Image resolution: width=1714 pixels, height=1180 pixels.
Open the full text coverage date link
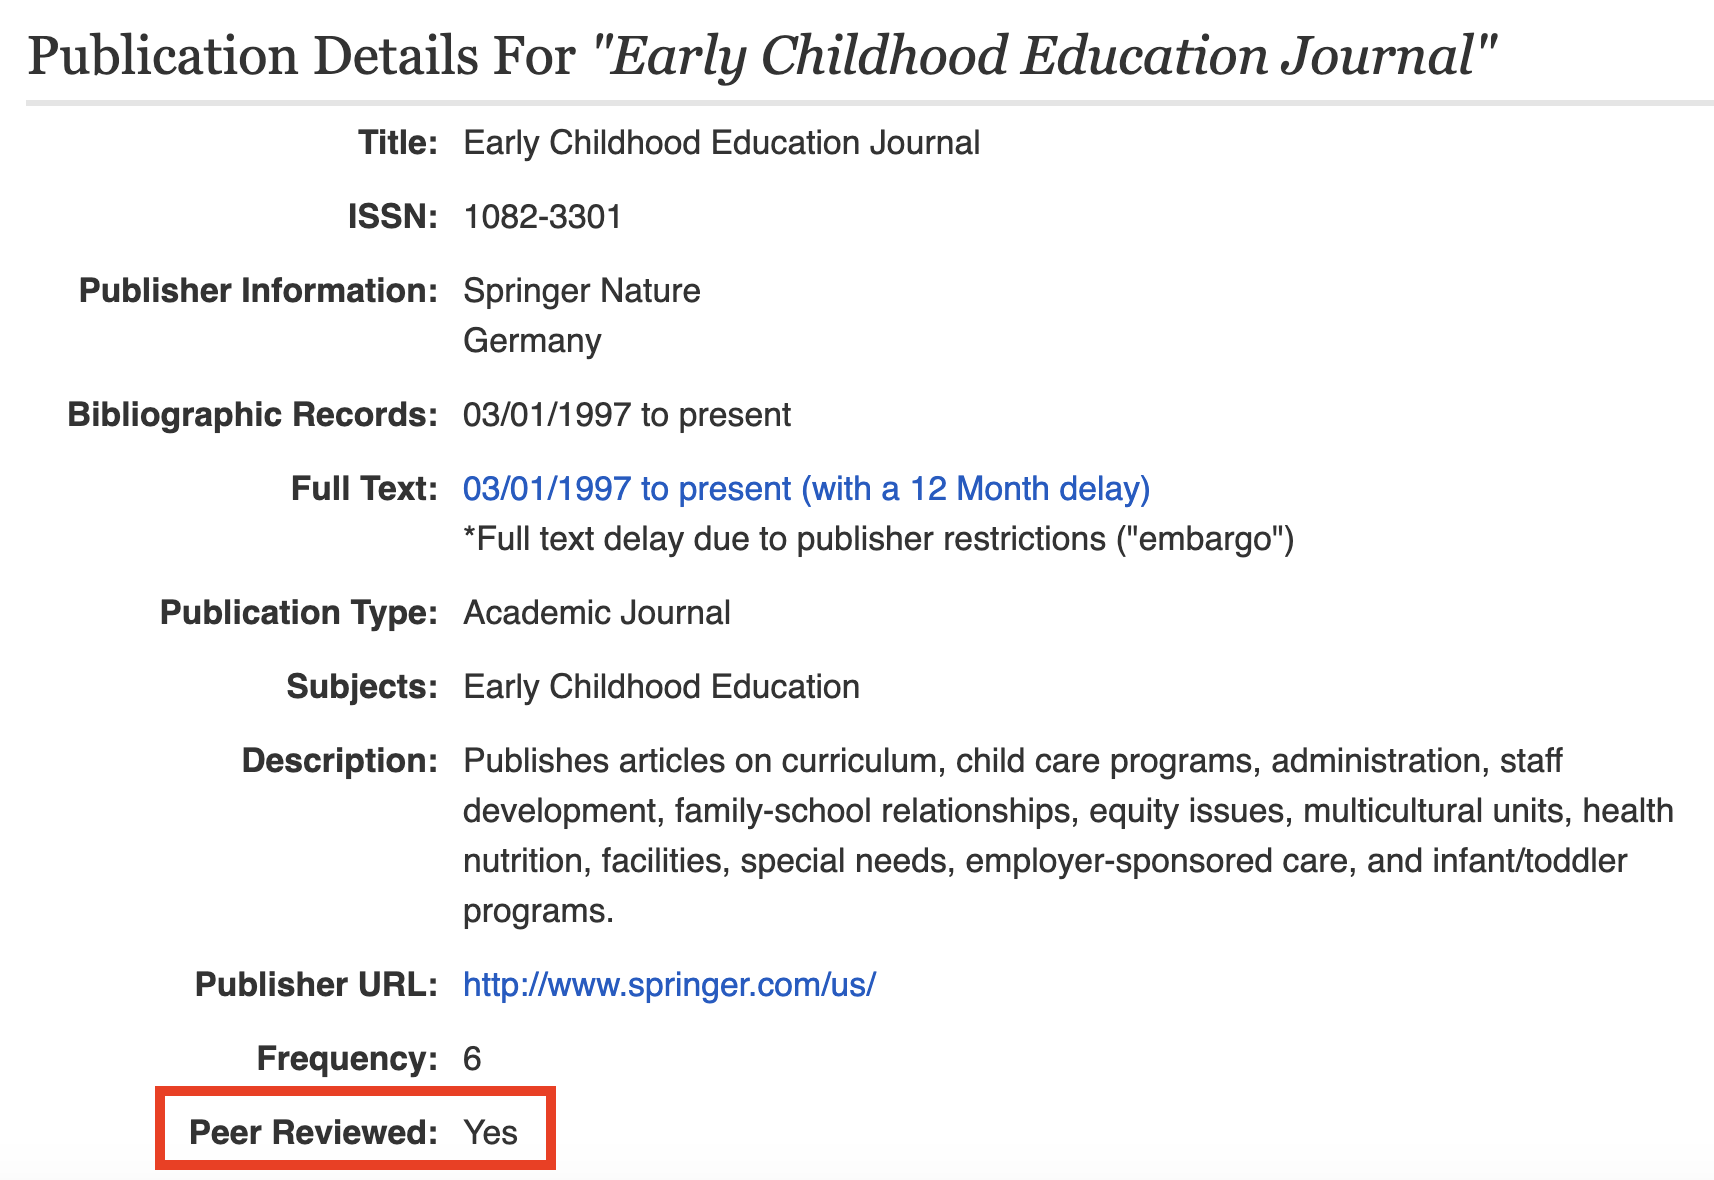[806, 489]
